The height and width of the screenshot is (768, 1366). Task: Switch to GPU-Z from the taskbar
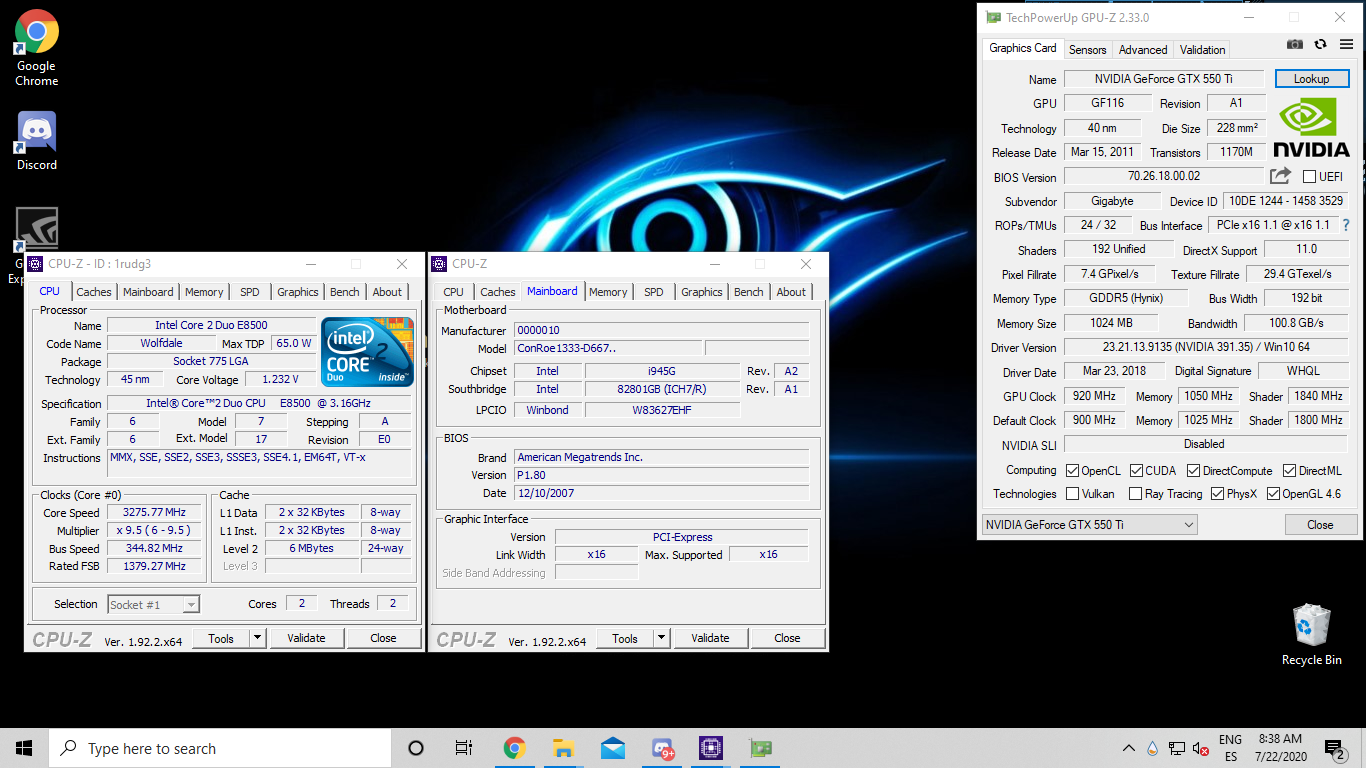coord(760,748)
